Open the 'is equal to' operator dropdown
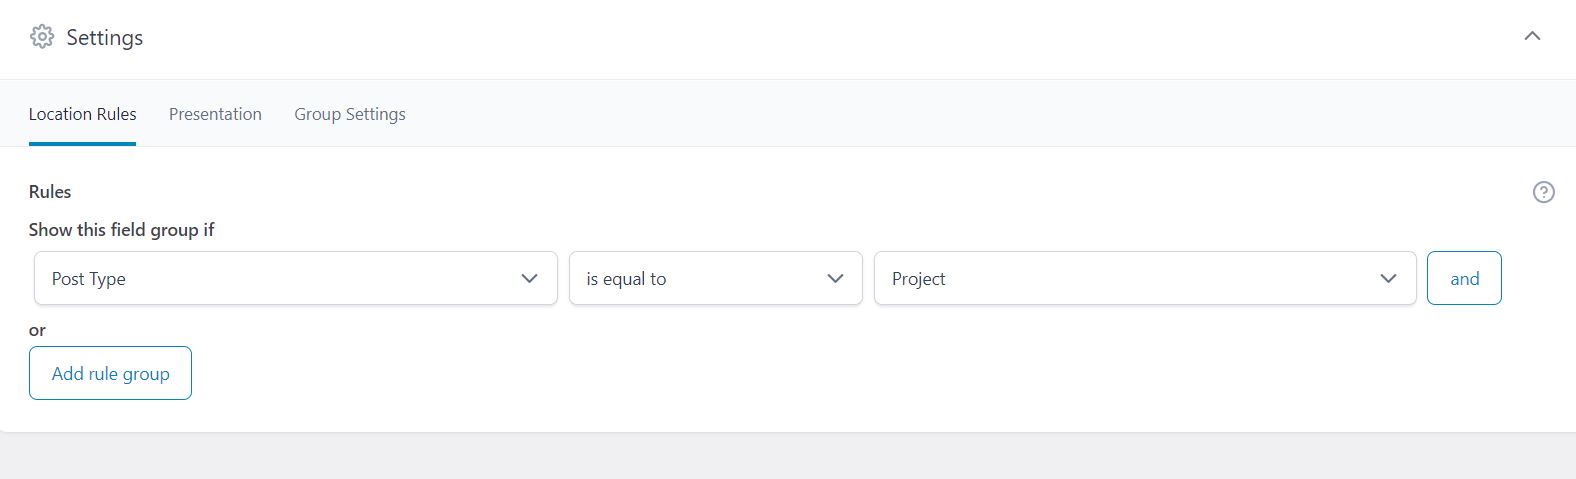Image resolution: width=1576 pixels, height=479 pixels. click(700, 278)
